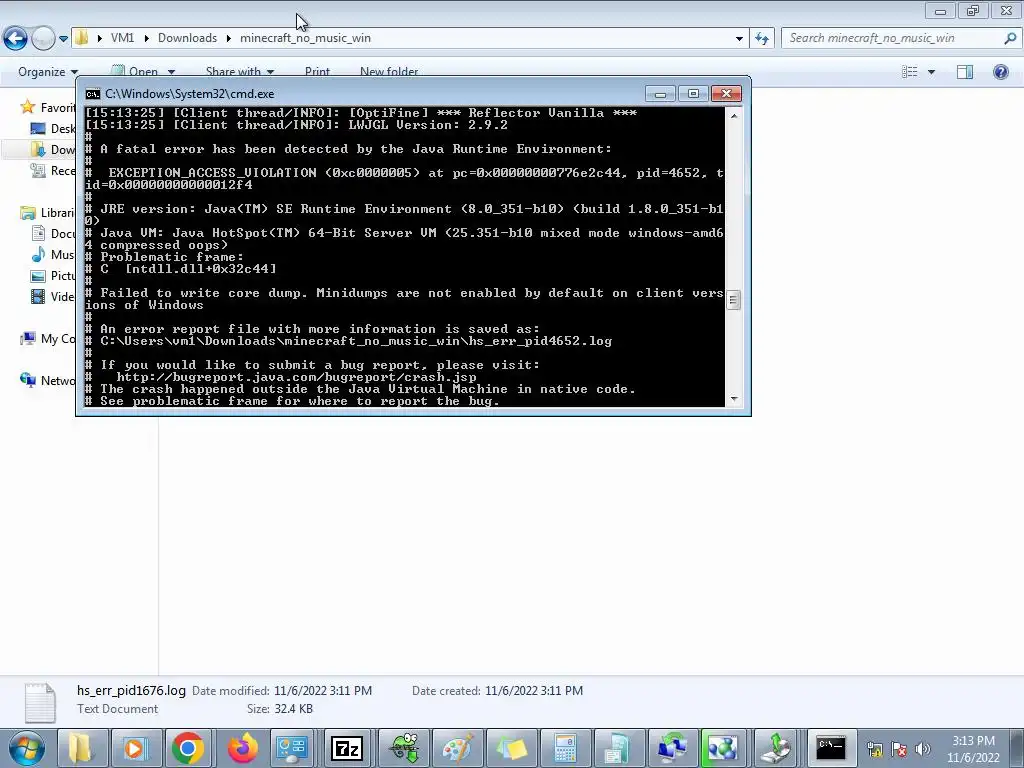Screen dimensions: 1024x768
Task: Open Firefox from the taskbar
Action: [242, 748]
